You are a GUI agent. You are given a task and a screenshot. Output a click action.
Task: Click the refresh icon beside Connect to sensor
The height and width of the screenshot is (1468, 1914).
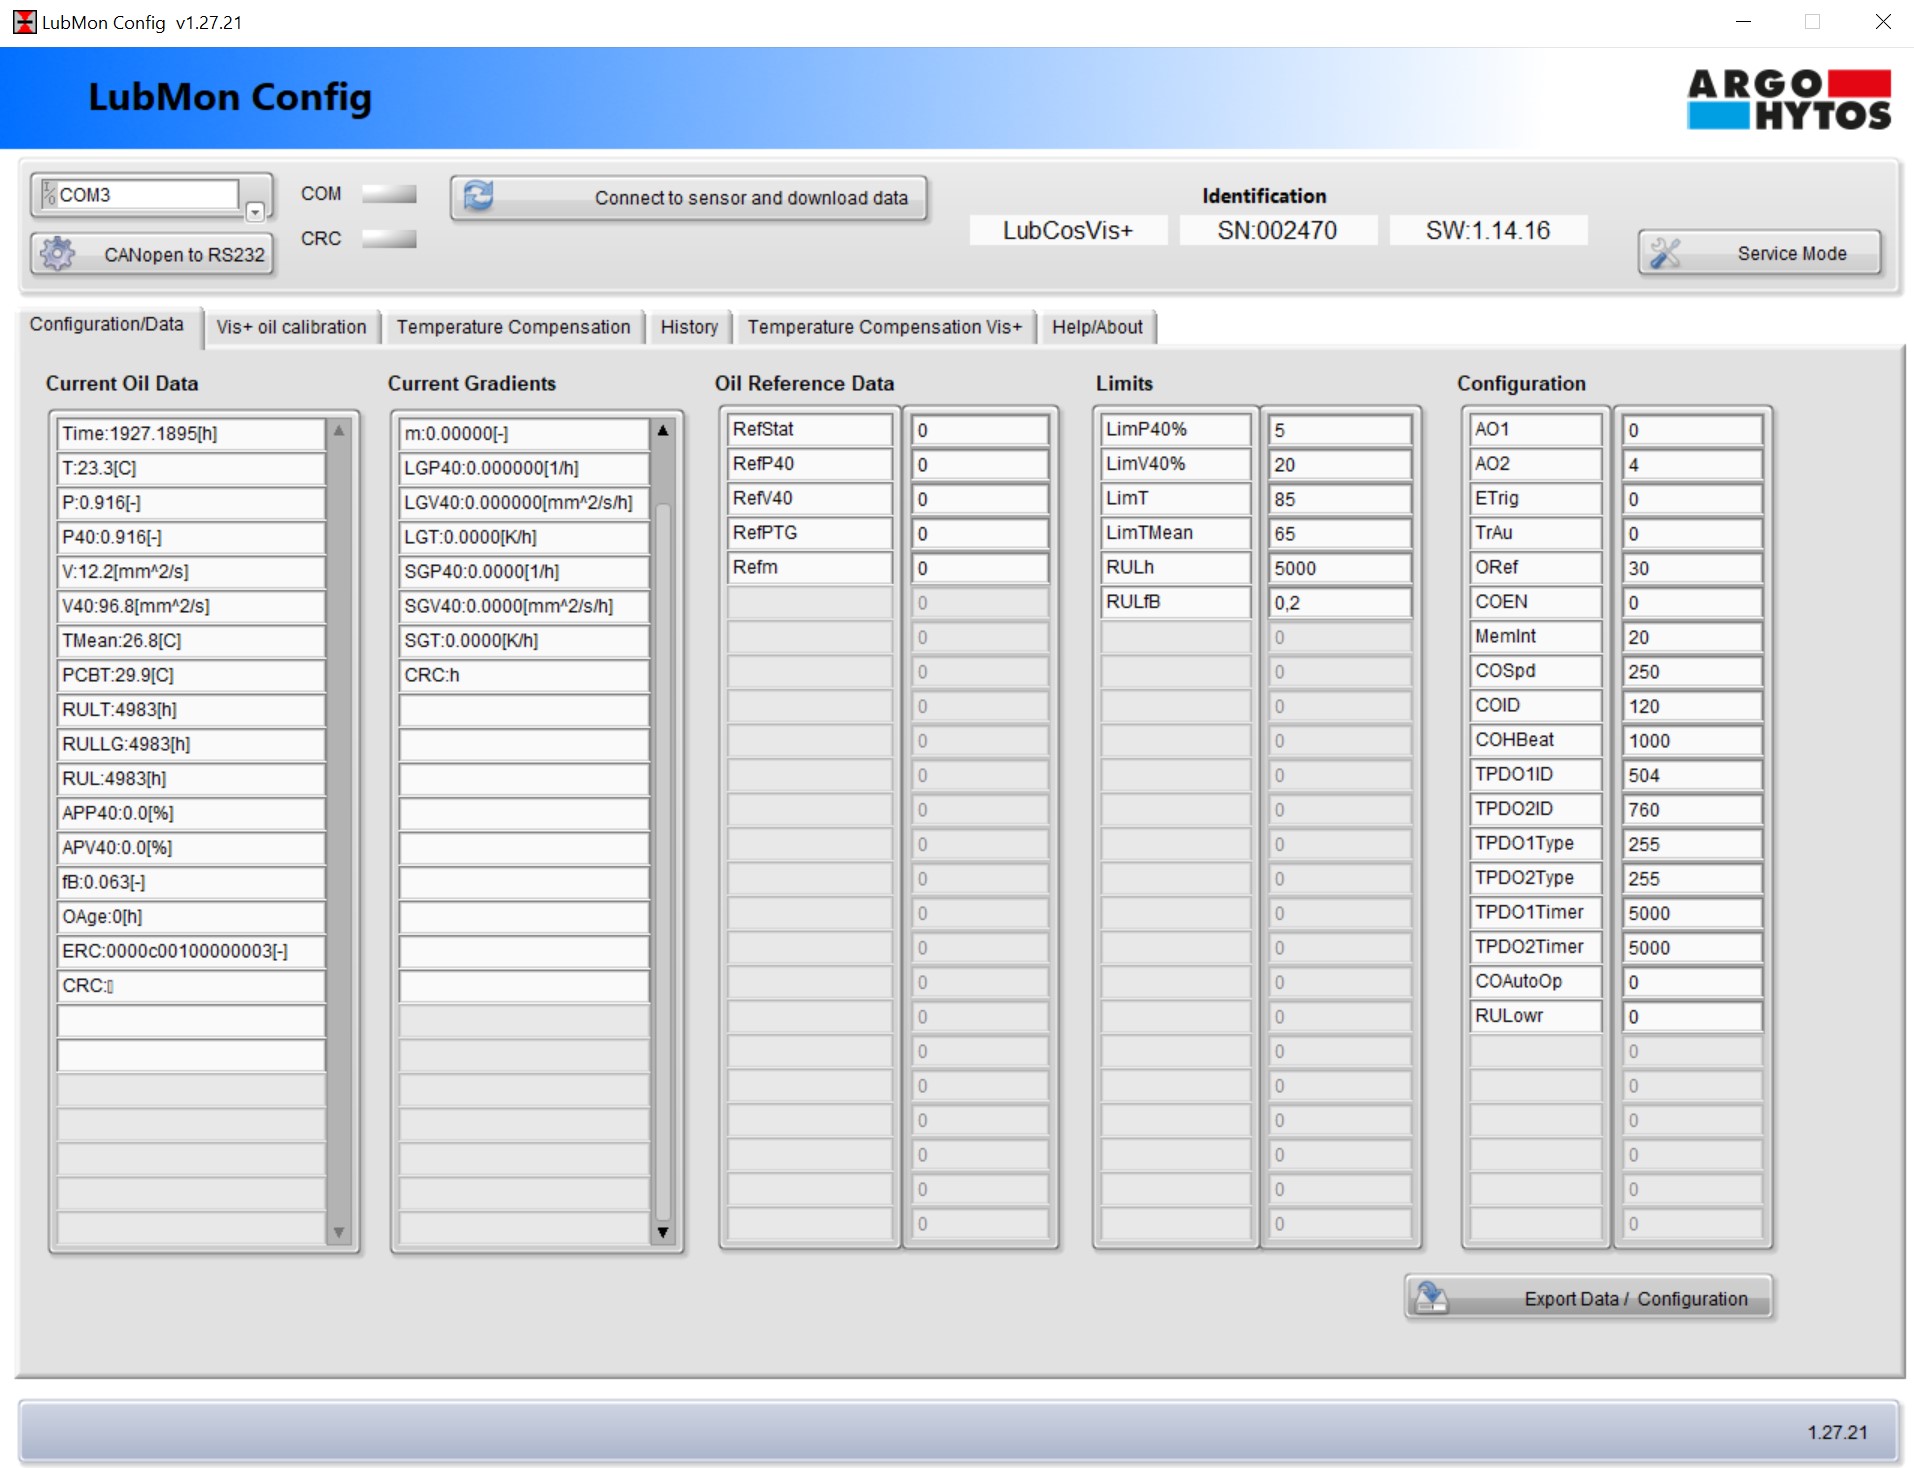[x=477, y=197]
